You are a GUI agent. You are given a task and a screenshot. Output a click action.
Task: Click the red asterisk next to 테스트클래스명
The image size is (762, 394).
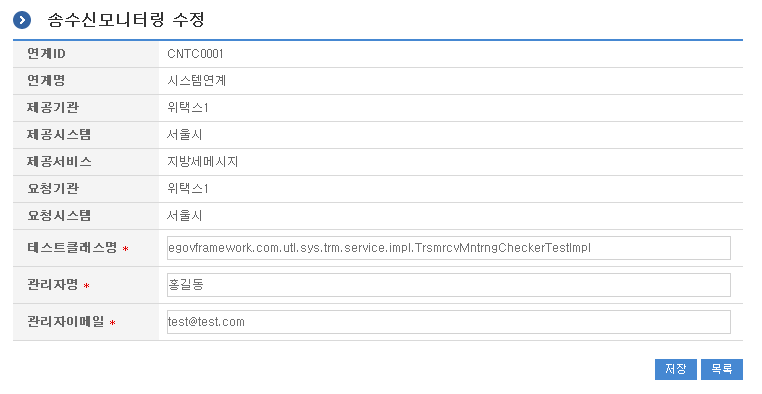[125, 249]
